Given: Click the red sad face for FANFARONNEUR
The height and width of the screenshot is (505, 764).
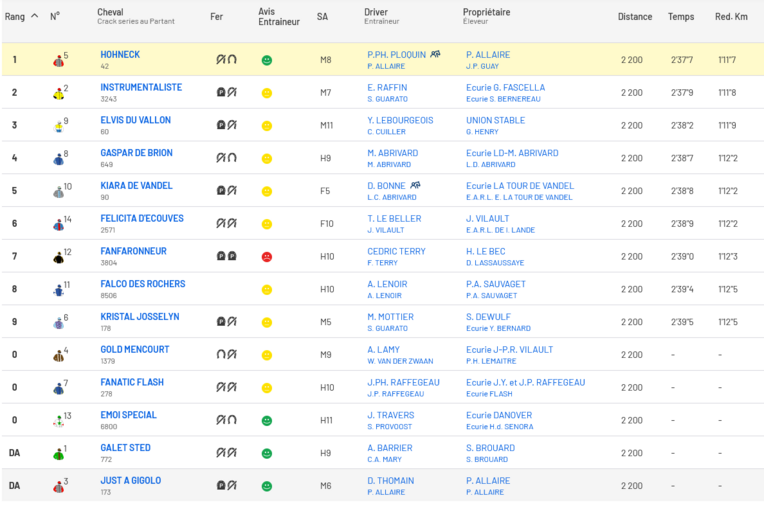Looking at the screenshot, I should 266,257.
